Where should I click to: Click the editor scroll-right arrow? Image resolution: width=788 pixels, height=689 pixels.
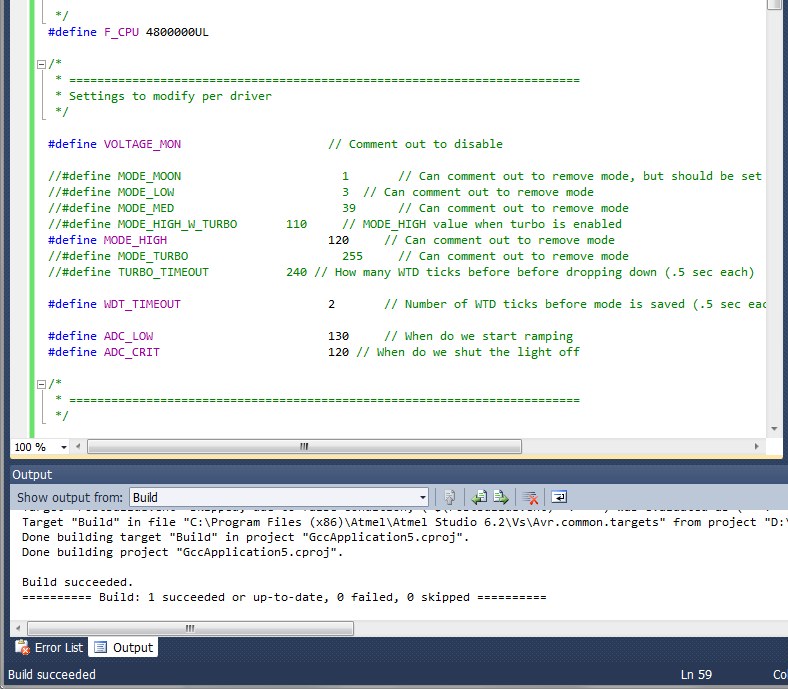click(756, 446)
